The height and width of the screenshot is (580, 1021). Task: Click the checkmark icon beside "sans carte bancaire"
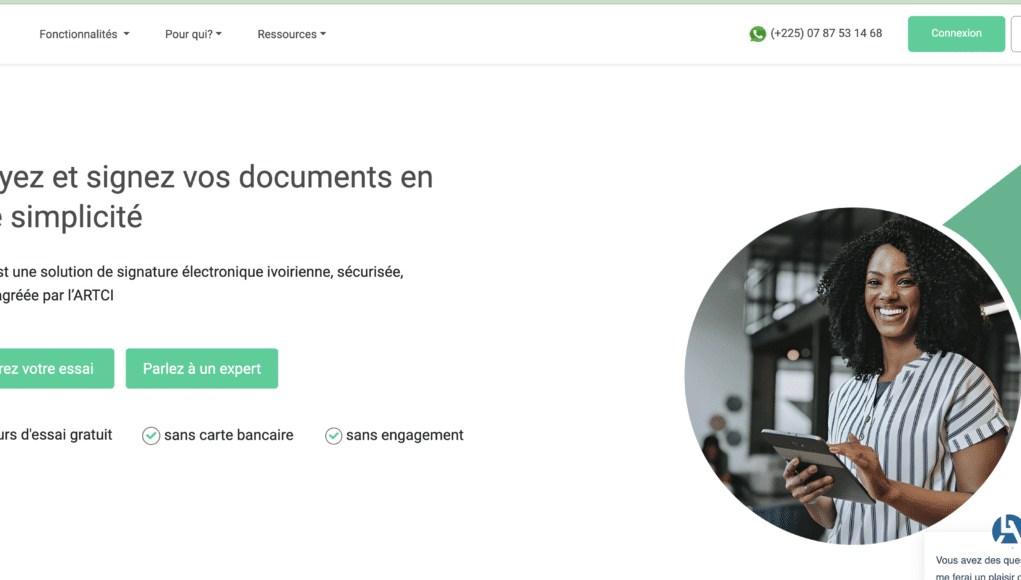(151, 435)
